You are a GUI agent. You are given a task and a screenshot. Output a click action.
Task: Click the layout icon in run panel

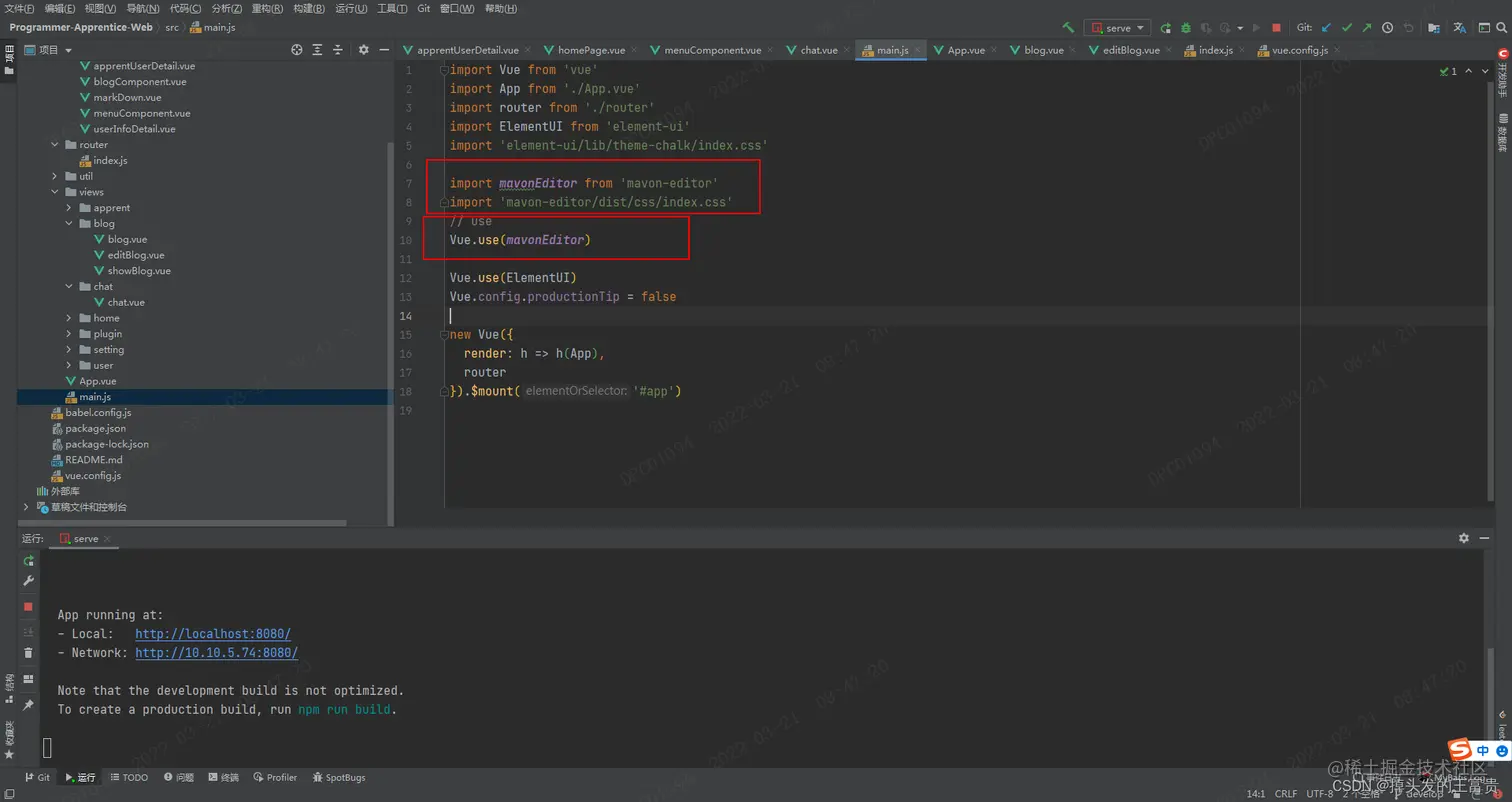[x=29, y=680]
